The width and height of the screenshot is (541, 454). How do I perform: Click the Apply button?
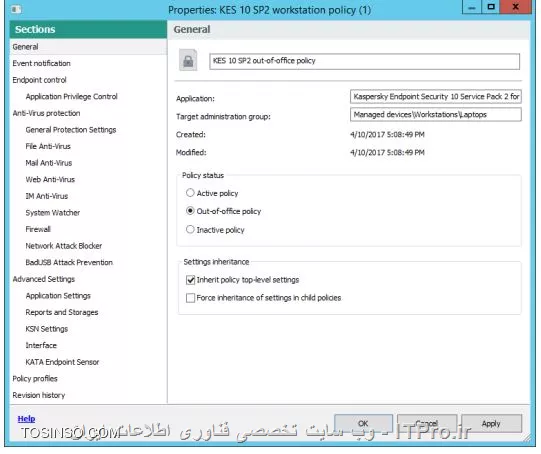pos(491,423)
